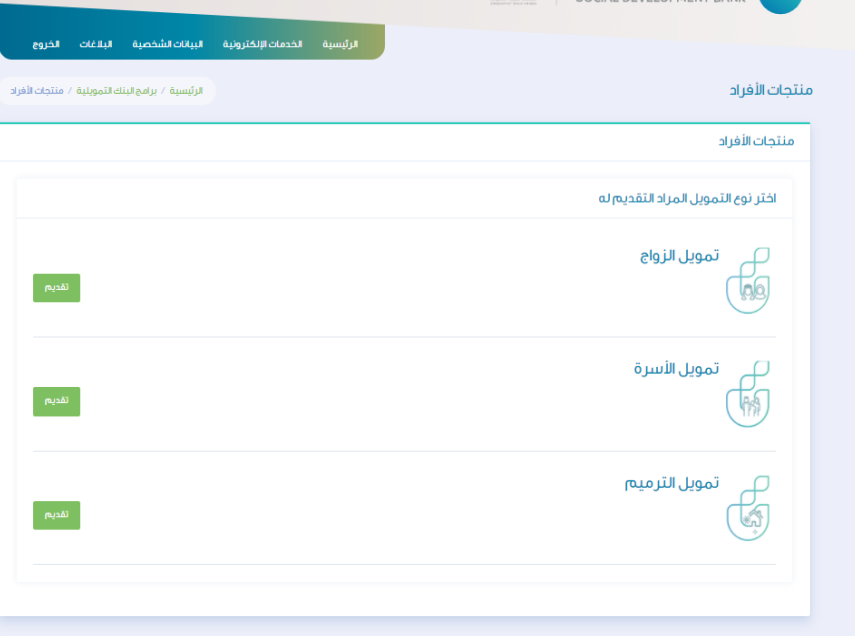Submit application for renovation financing (تقديم)
855x636 pixels.
pos(56,515)
